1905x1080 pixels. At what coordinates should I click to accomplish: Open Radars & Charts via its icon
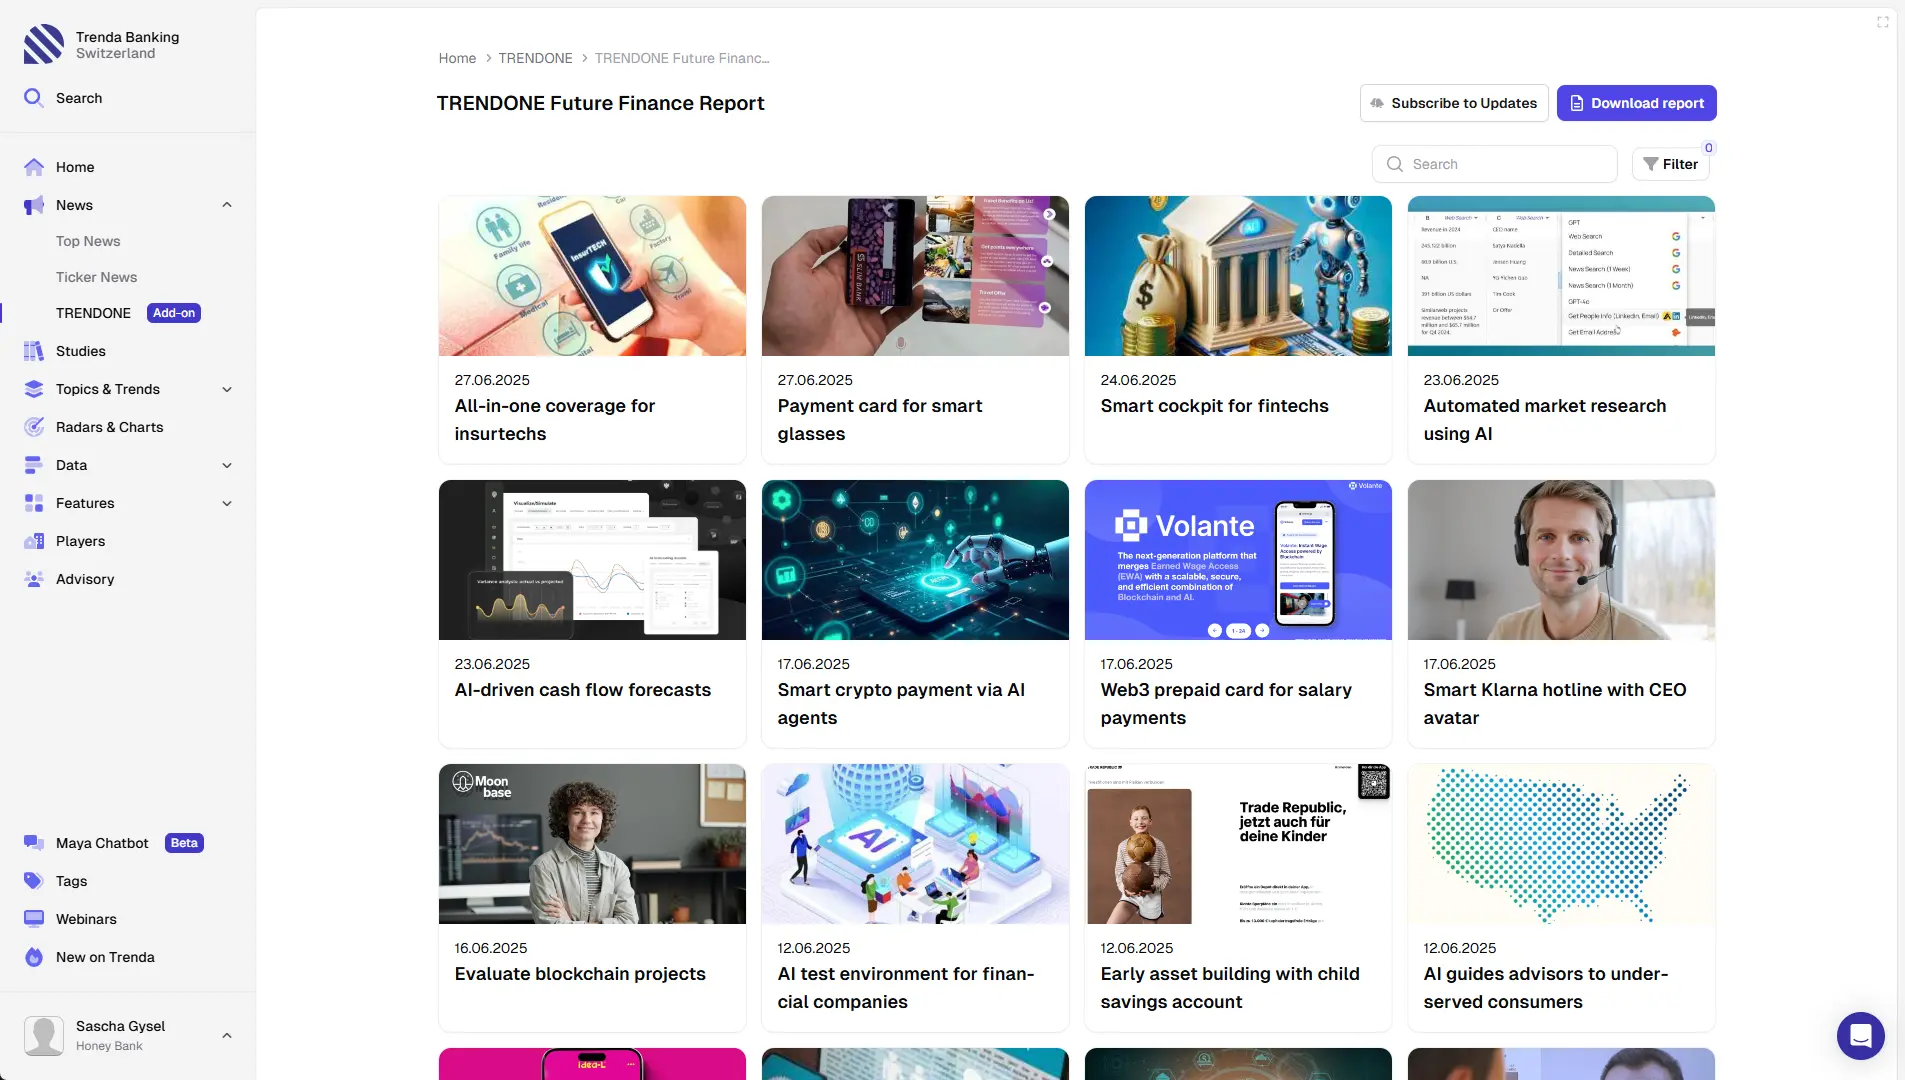click(34, 427)
